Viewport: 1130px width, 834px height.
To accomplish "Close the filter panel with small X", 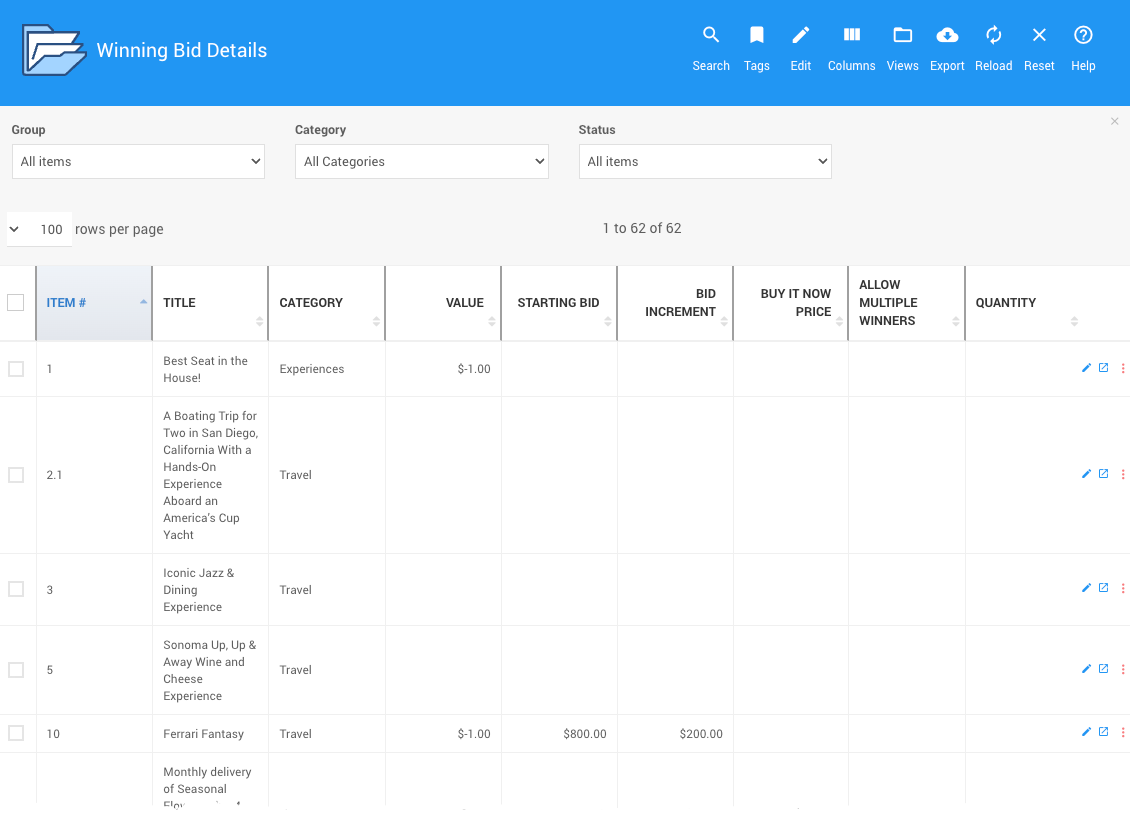I will [1115, 121].
